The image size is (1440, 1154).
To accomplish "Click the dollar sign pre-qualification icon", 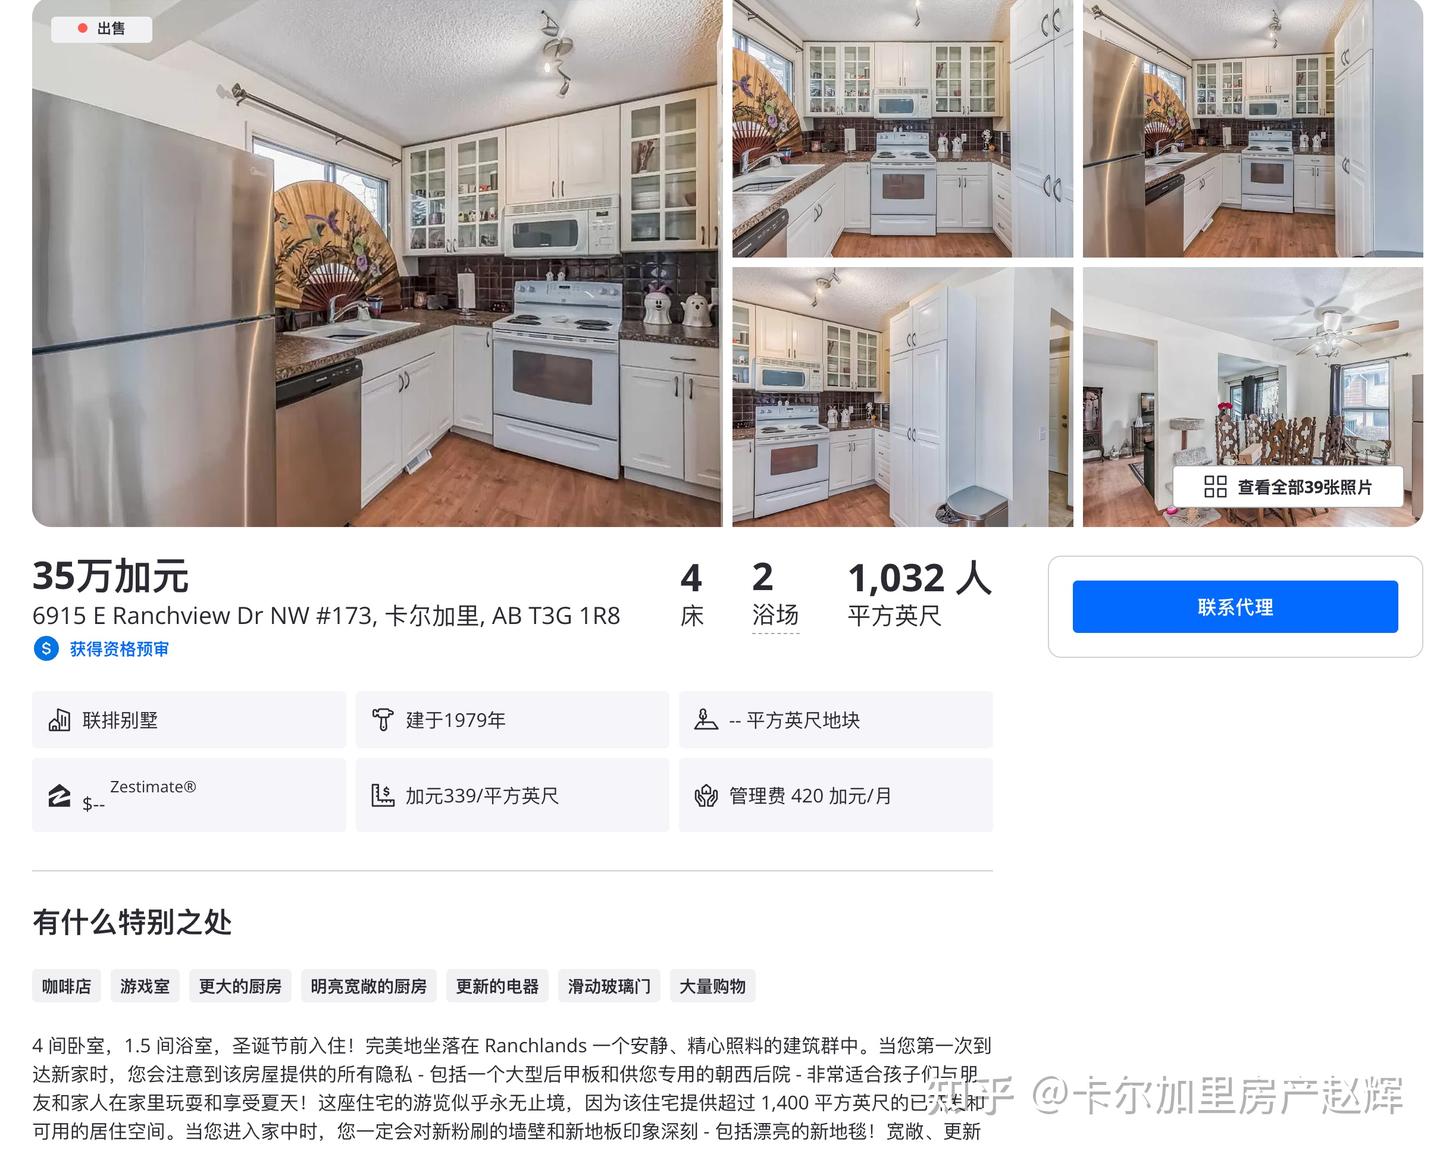I will pyautogui.click(x=46, y=648).
